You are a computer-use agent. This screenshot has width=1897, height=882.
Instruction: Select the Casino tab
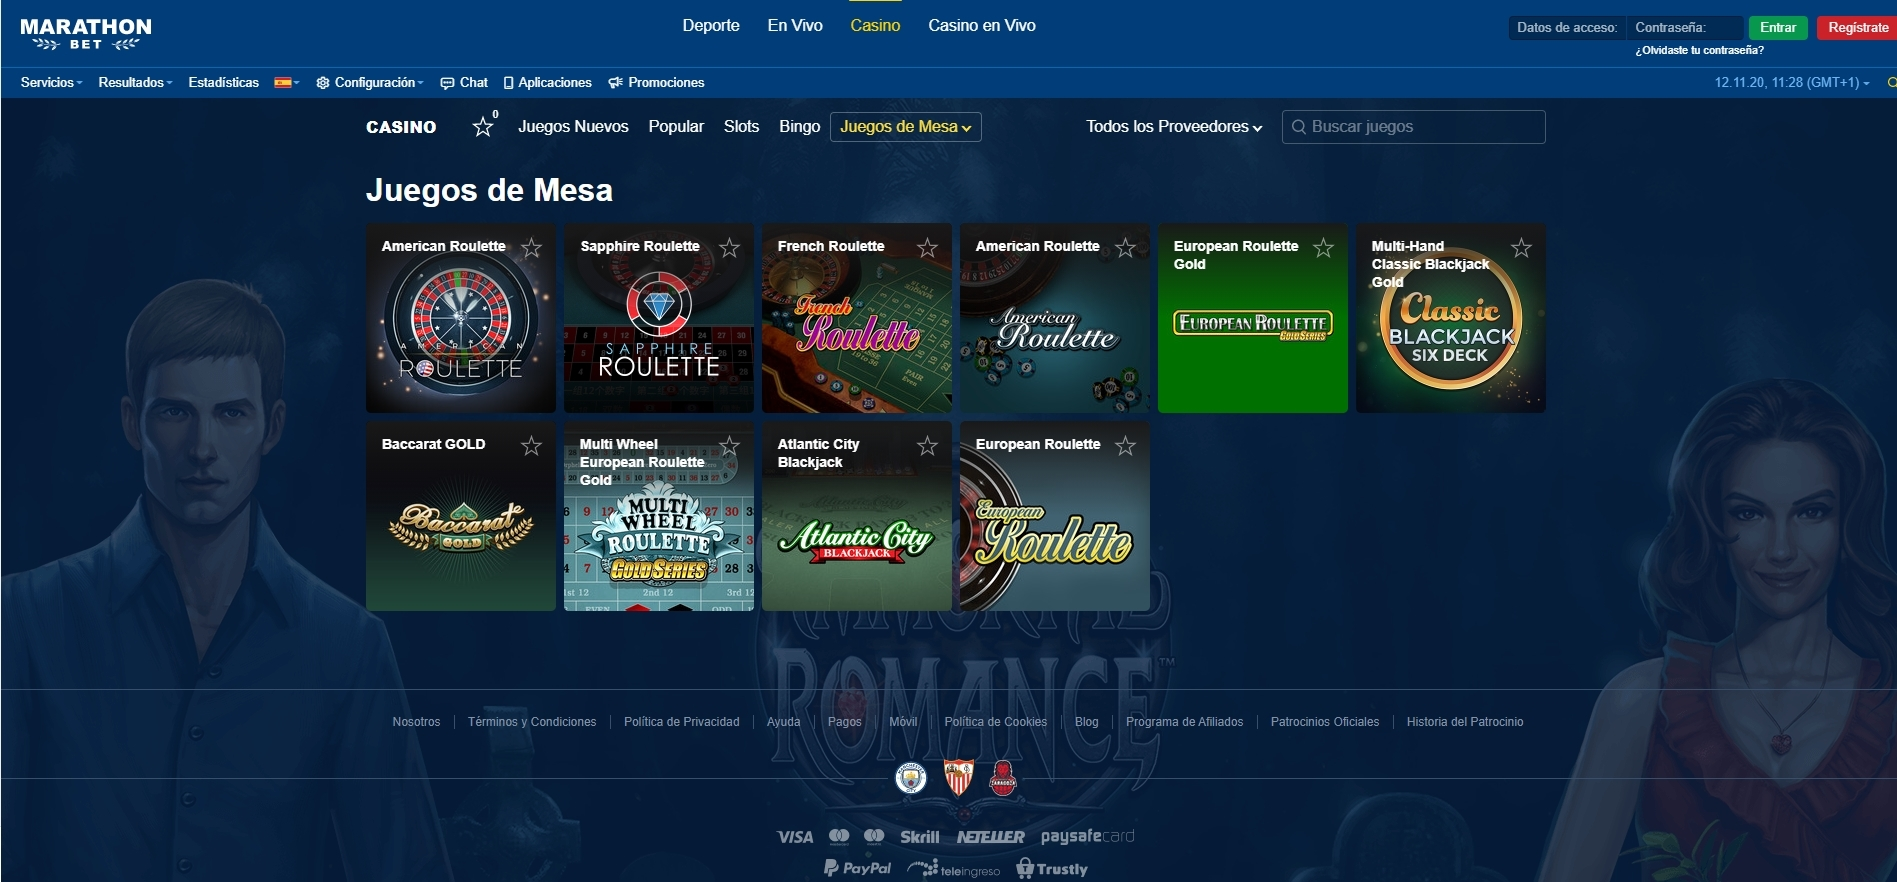(x=875, y=26)
